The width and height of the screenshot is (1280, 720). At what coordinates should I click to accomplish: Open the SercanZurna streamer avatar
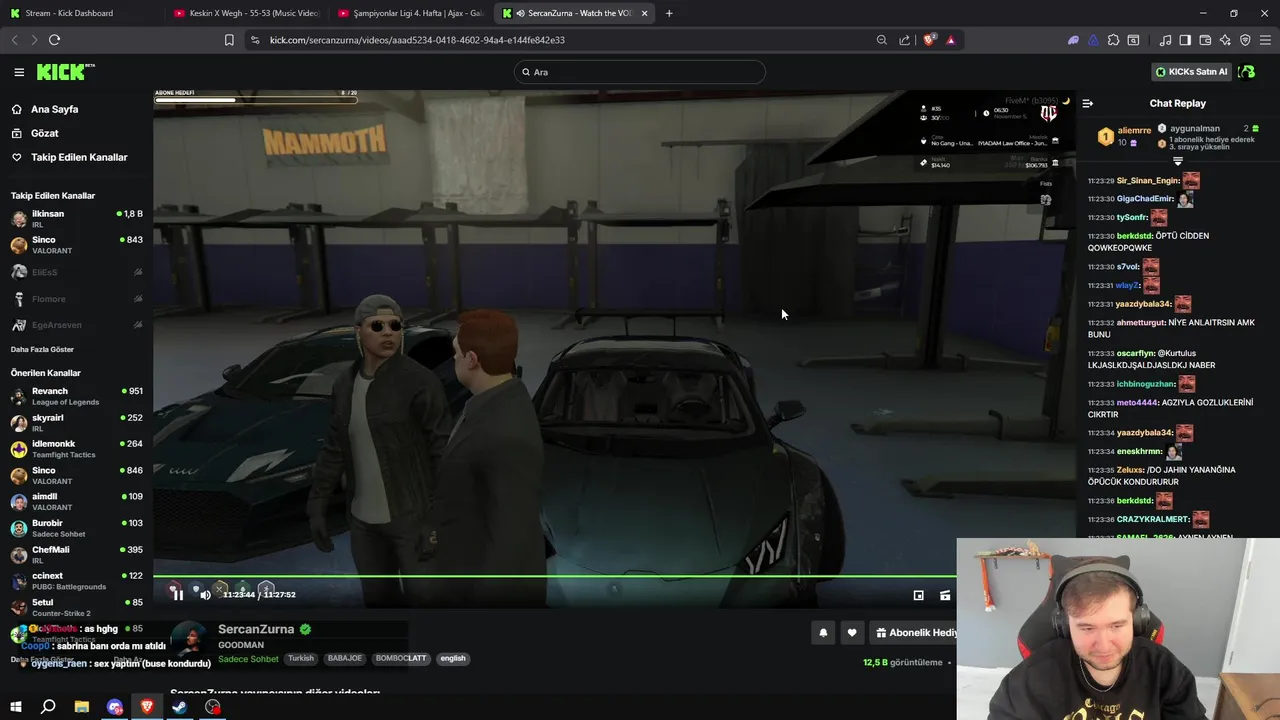(189, 640)
